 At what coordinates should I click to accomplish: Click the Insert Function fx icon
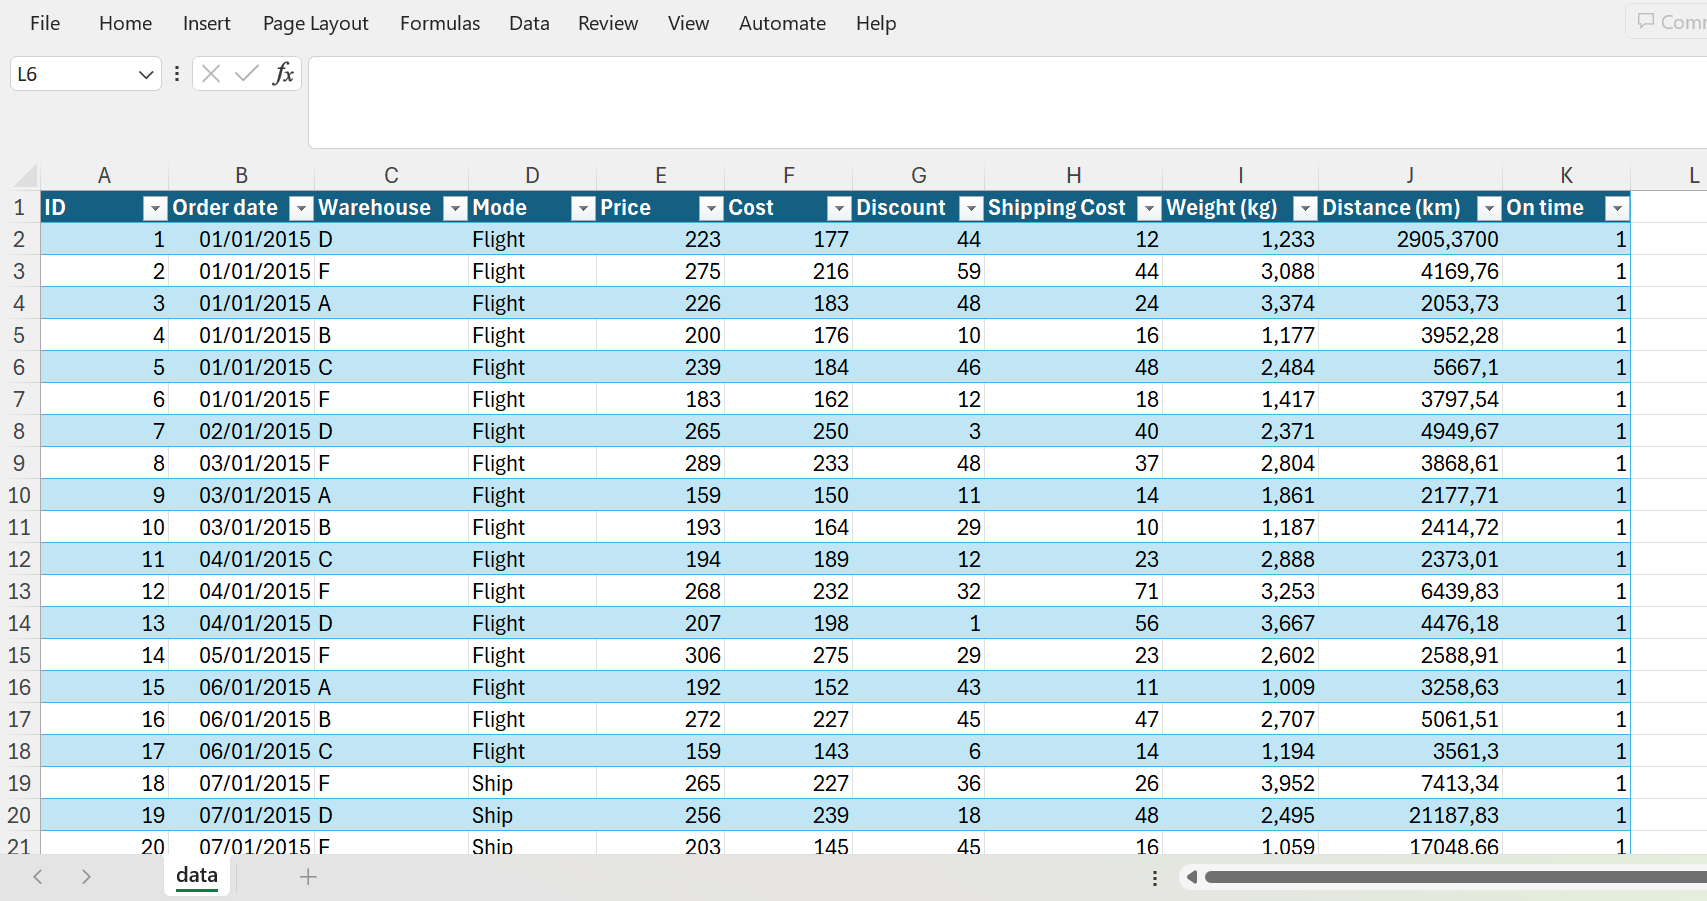coord(283,73)
